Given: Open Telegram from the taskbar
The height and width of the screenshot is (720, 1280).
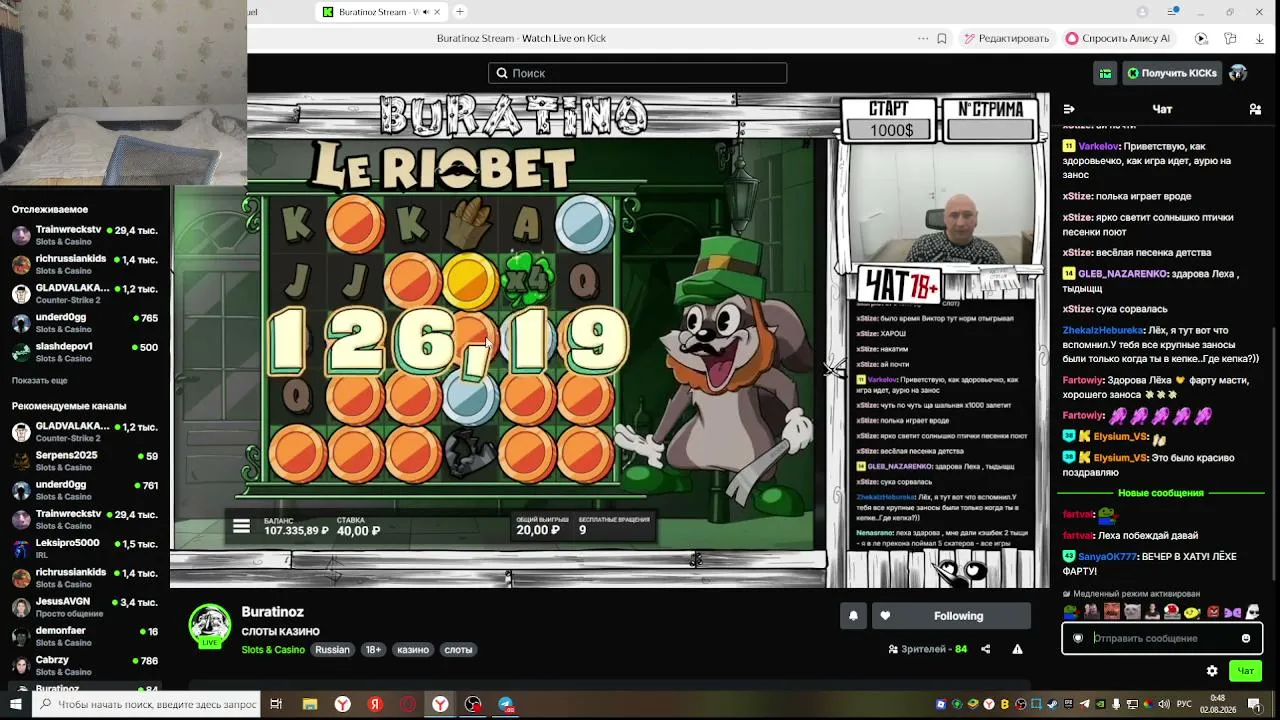Looking at the screenshot, I should pos(506,704).
